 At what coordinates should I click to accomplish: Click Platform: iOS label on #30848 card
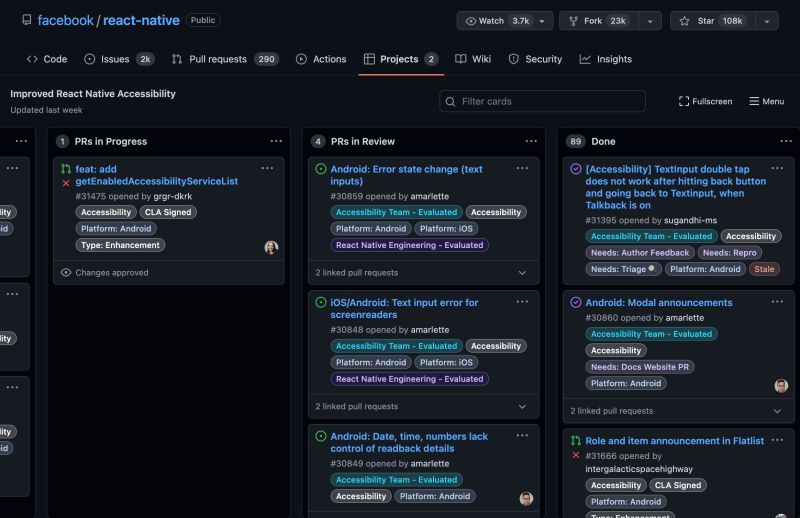446,362
